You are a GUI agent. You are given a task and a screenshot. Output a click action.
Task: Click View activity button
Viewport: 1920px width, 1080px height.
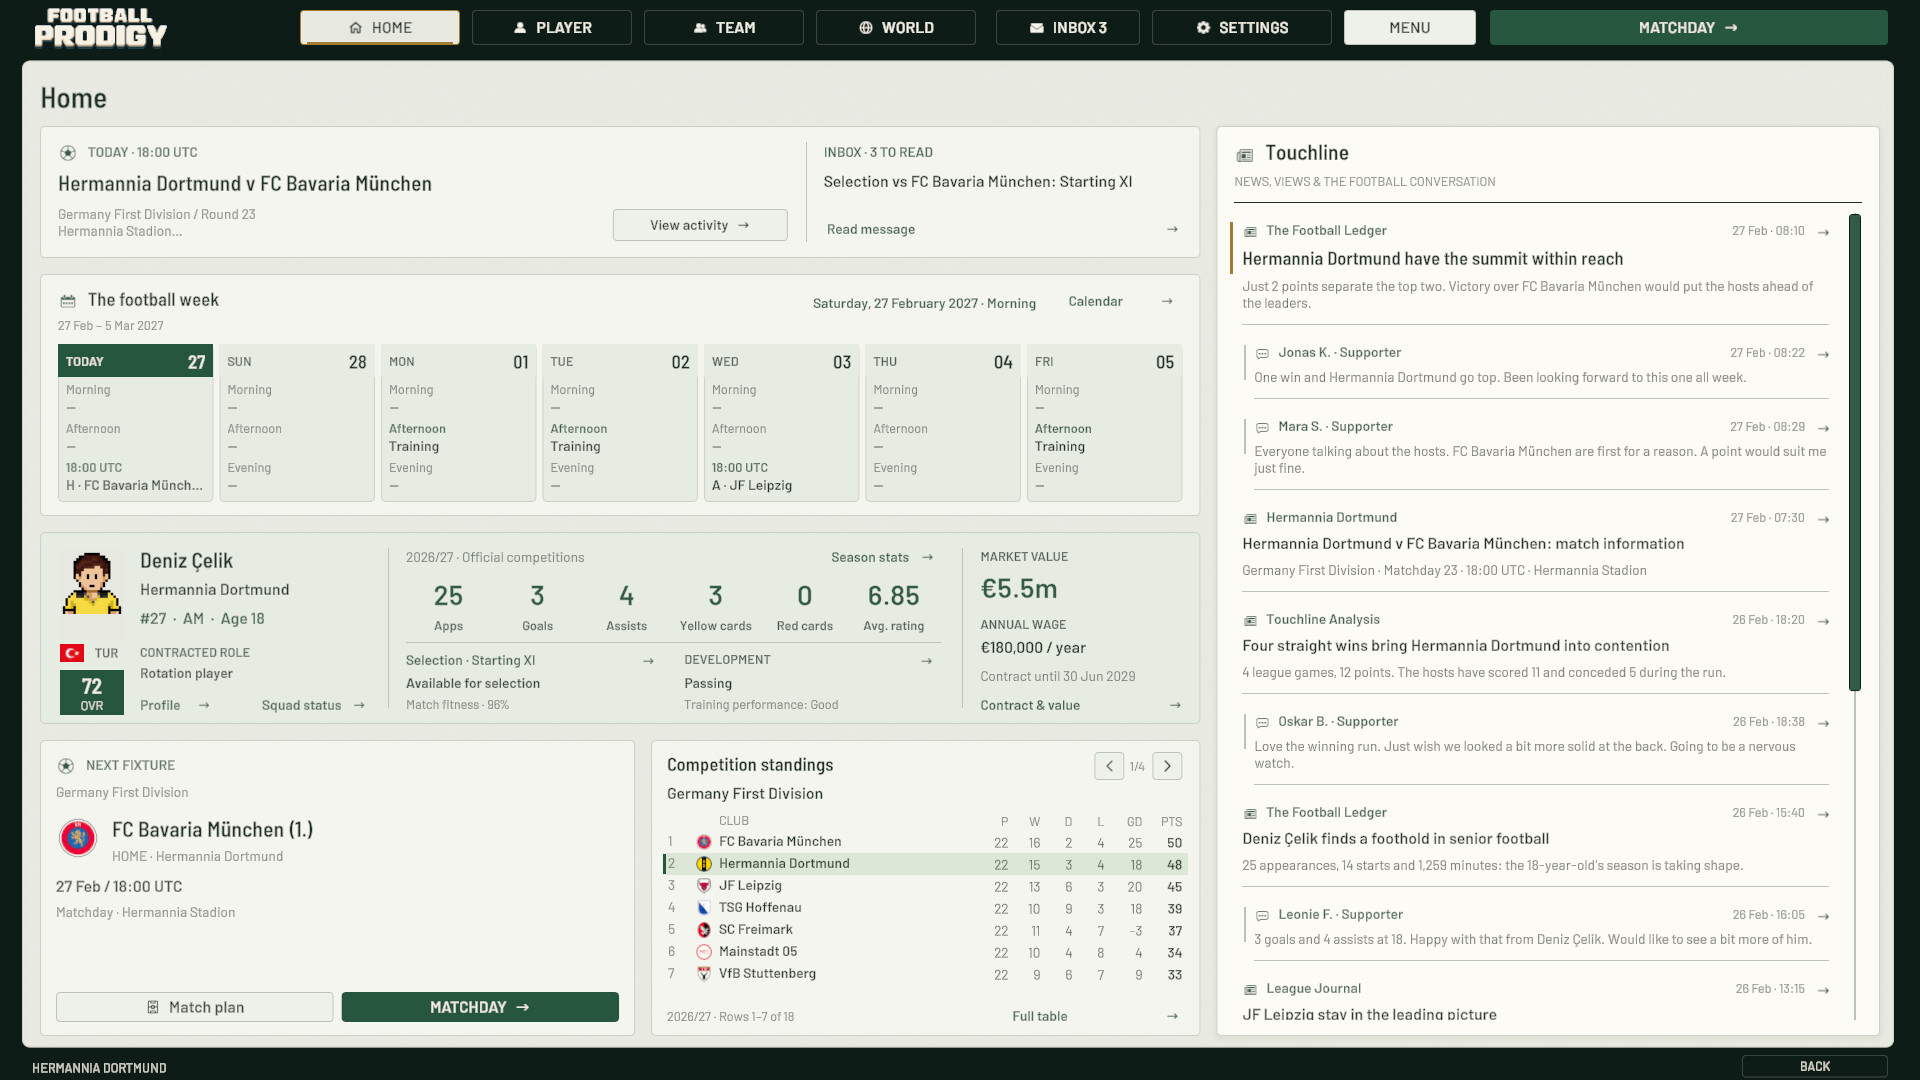(x=700, y=225)
